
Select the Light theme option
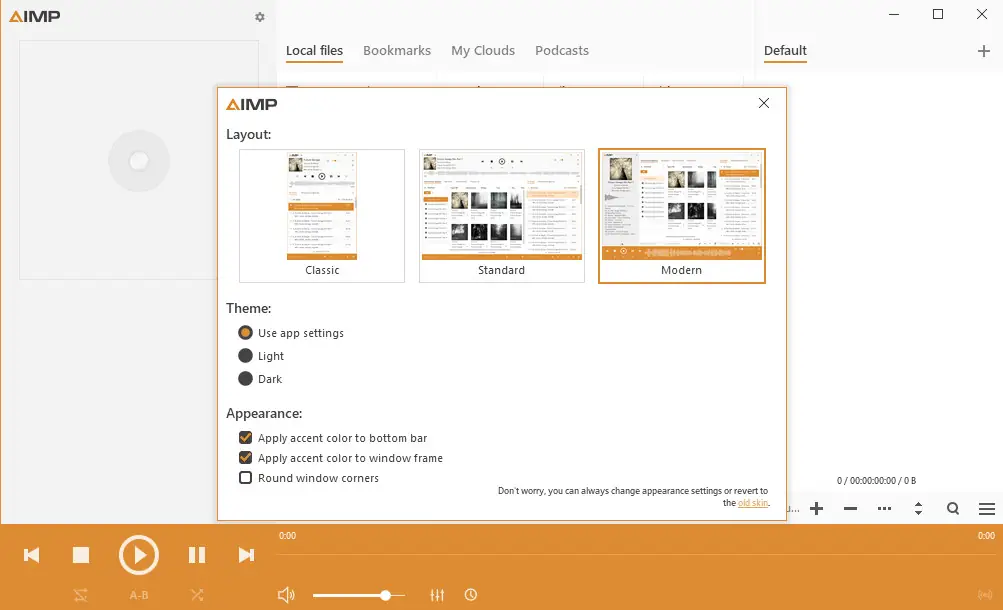click(261, 356)
